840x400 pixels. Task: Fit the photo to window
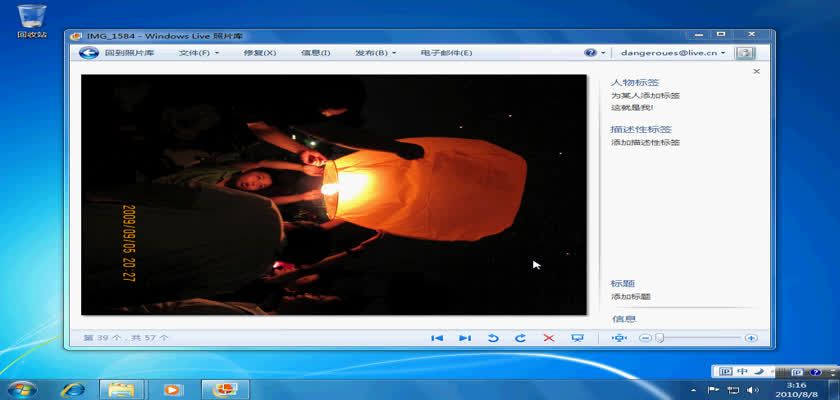tap(618, 338)
